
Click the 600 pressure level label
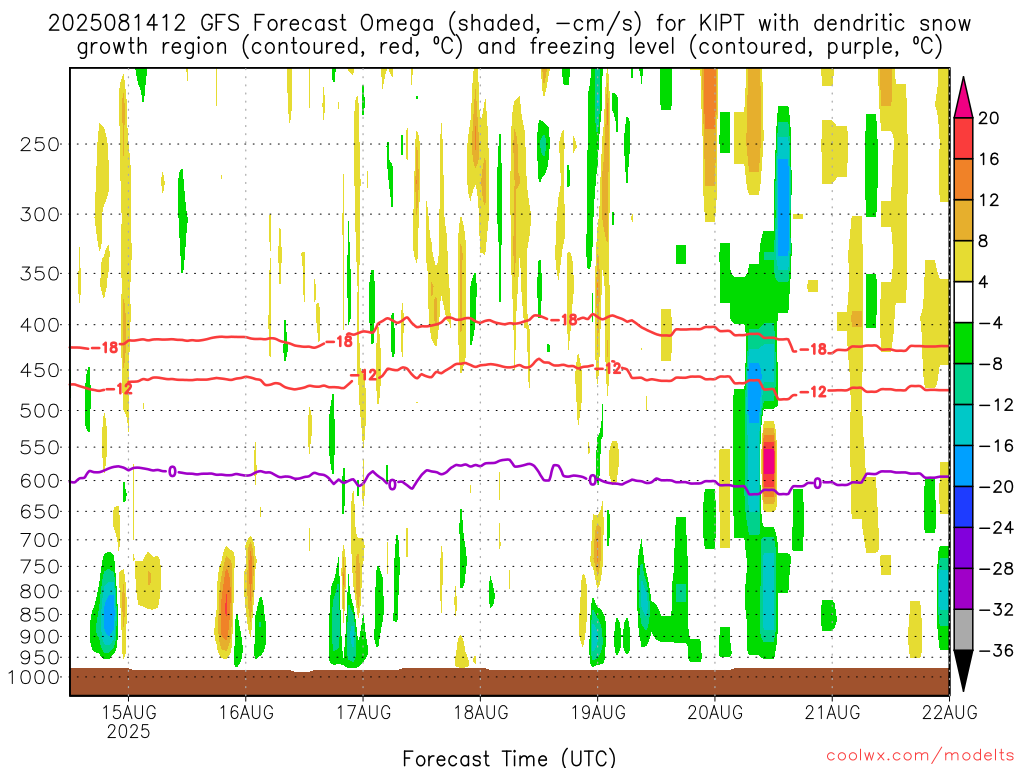[40, 481]
